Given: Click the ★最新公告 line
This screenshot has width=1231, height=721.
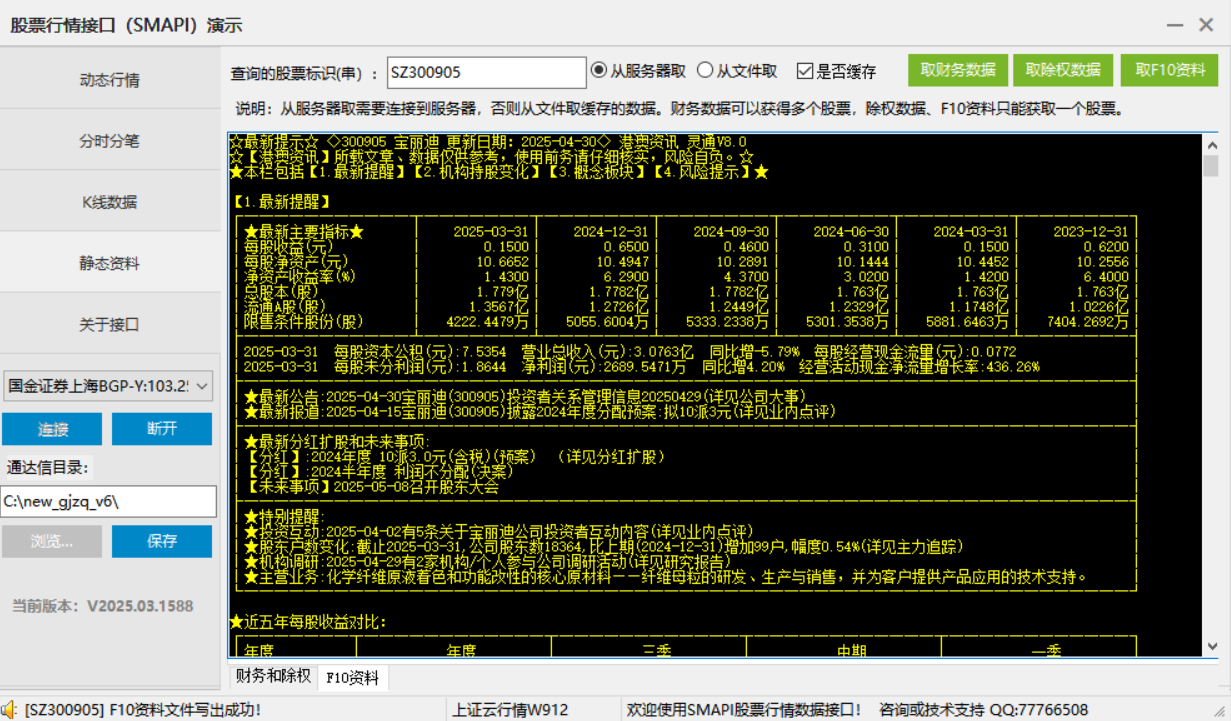Looking at the screenshot, I should [525, 397].
